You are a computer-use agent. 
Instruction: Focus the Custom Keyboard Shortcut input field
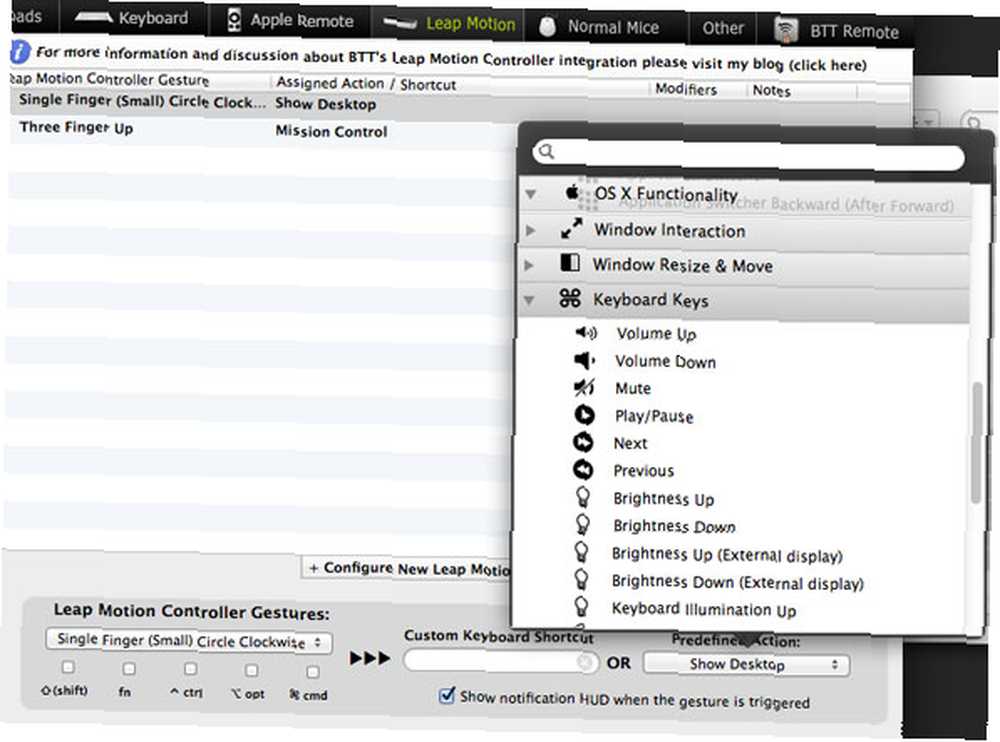(501, 661)
